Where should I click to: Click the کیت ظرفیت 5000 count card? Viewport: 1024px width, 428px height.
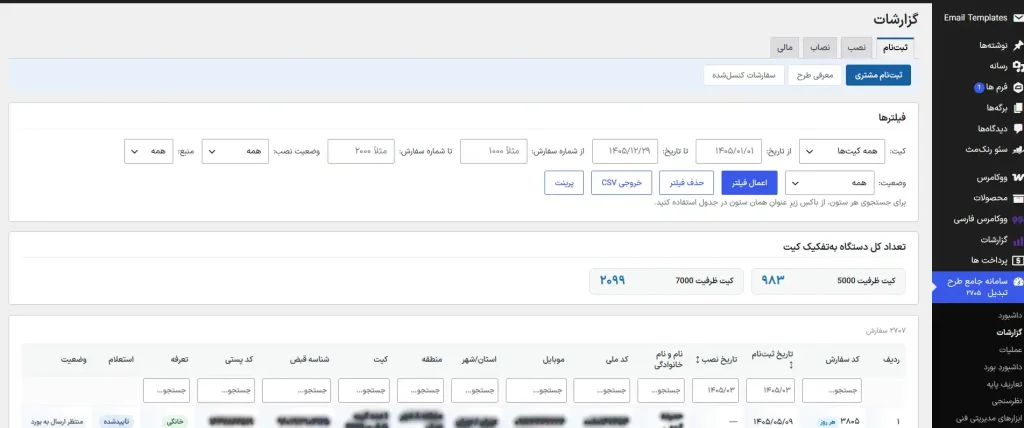coord(828,281)
